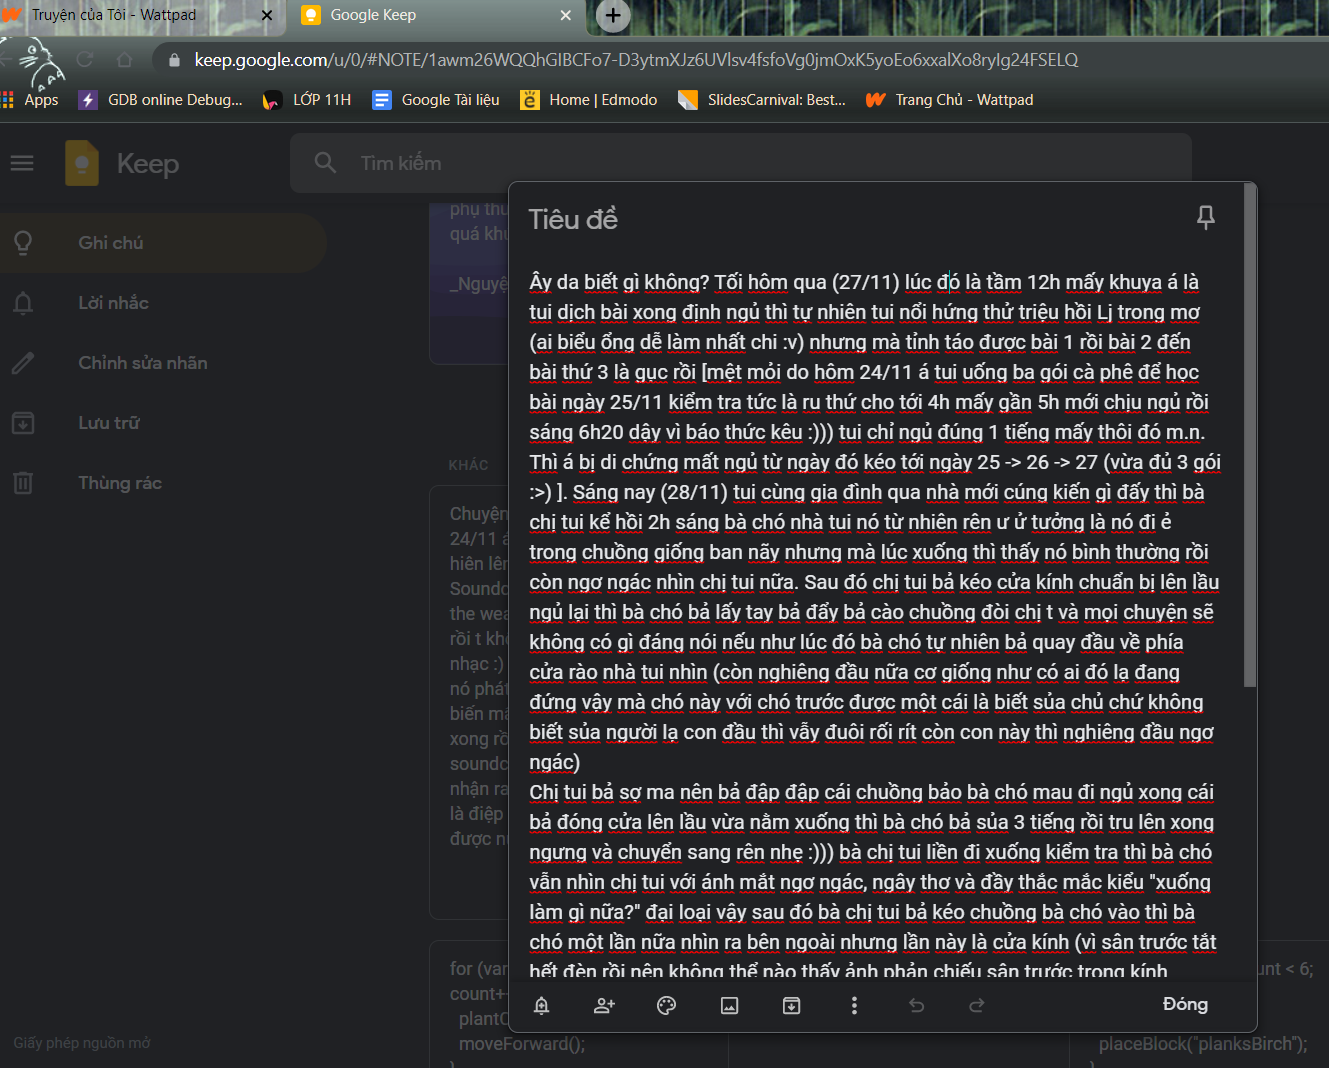
Task: Pin the open note
Action: (x=1205, y=217)
